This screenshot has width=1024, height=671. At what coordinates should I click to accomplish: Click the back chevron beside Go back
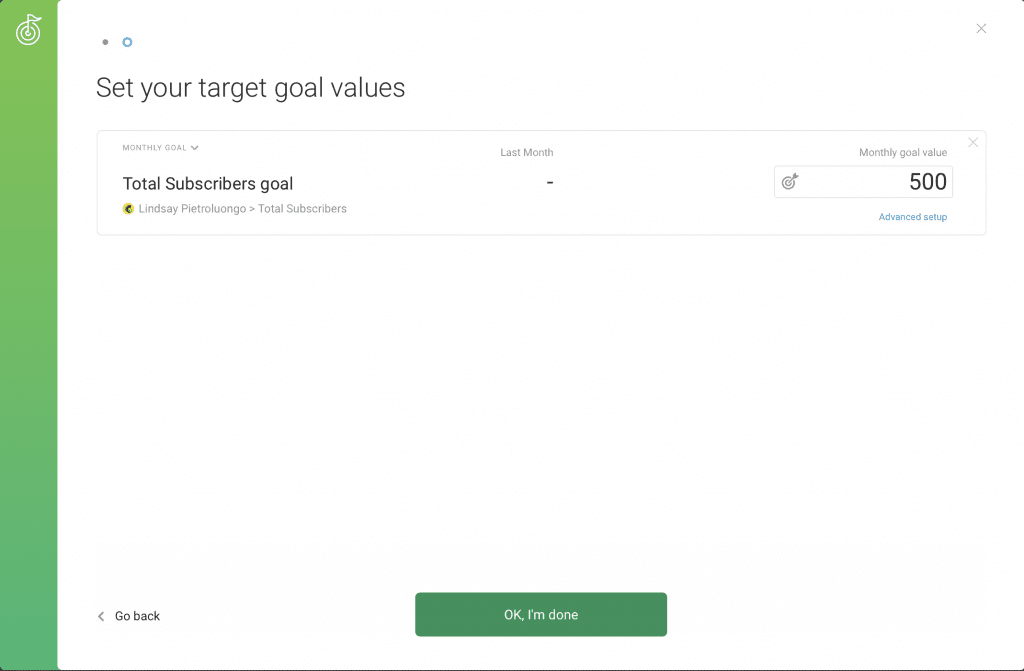pyautogui.click(x=100, y=616)
